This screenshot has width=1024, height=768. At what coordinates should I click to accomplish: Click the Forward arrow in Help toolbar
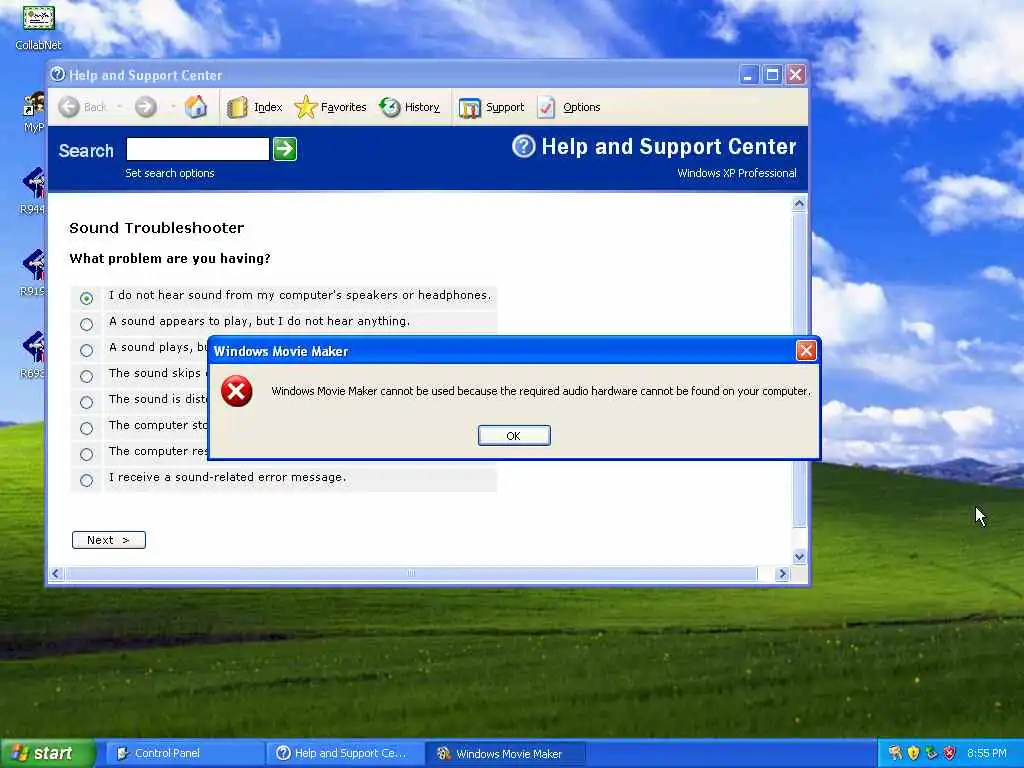coord(146,106)
